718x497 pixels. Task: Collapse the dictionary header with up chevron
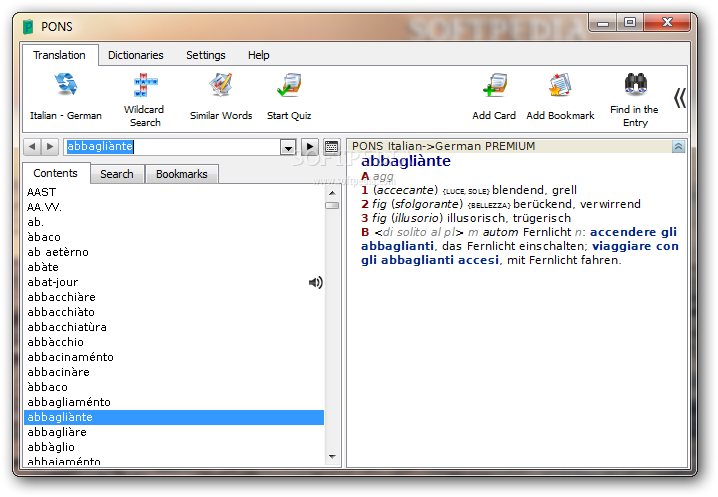(x=678, y=147)
